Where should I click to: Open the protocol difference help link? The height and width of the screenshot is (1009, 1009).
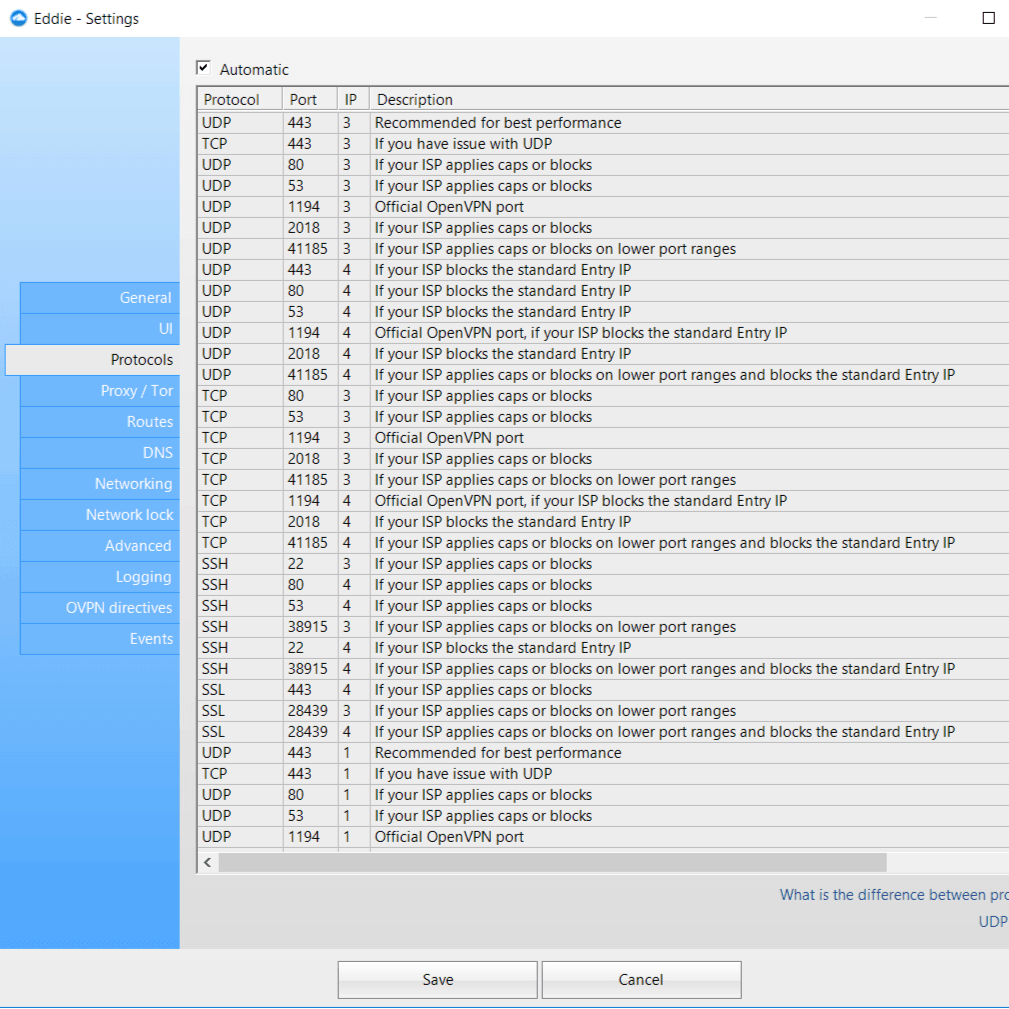tap(894, 894)
